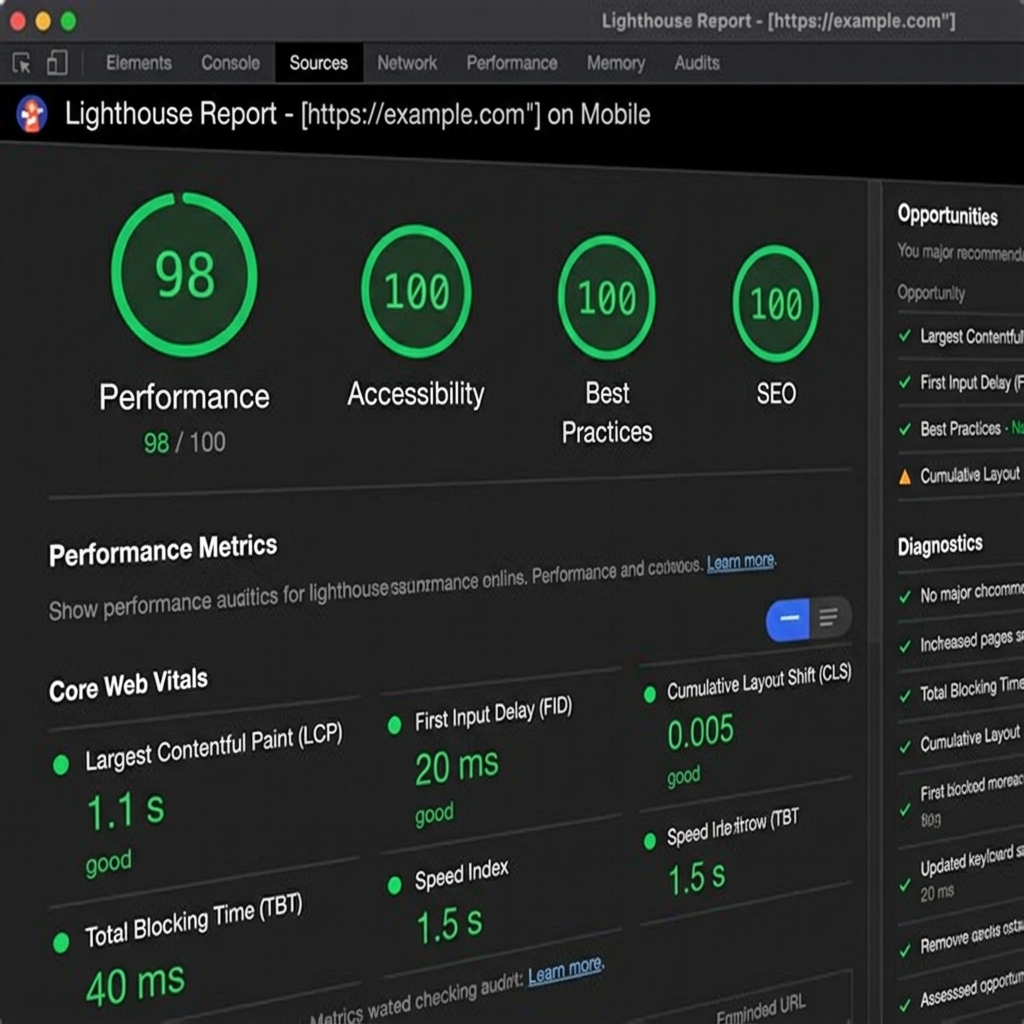This screenshot has width=1024, height=1024.
Task: Click checkmark beside Increased pages diagnostic
Action: [904, 647]
